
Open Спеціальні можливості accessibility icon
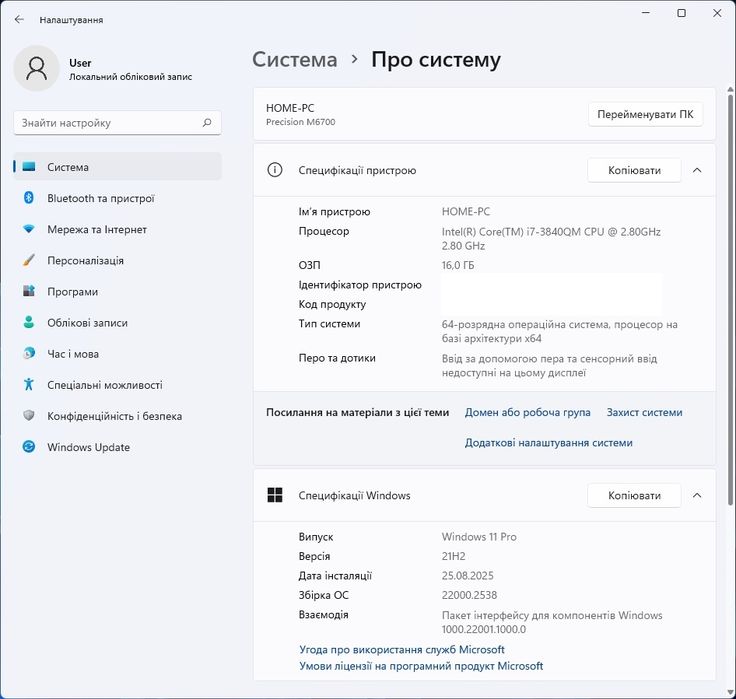[x=29, y=384]
